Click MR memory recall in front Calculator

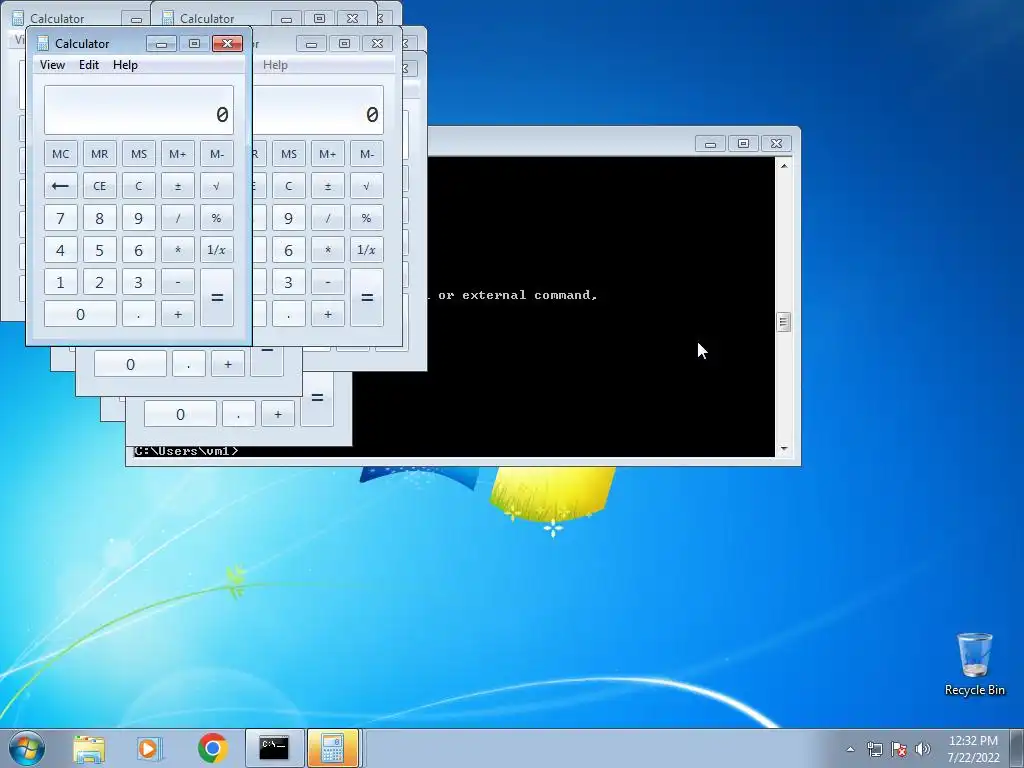pos(99,154)
